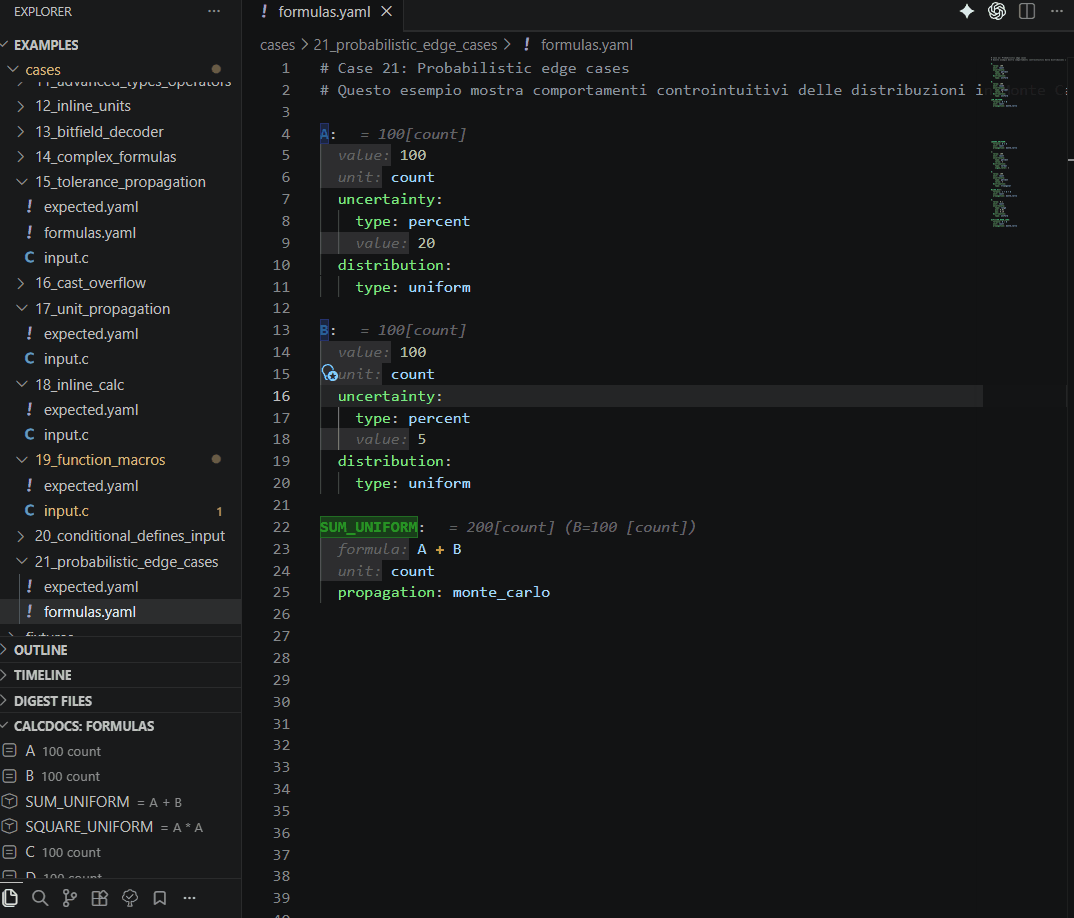Image resolution: width=1074 pixels, height=918 pixels.
Task: Open Explorer views and more actions menu
Action: point(214,11)
